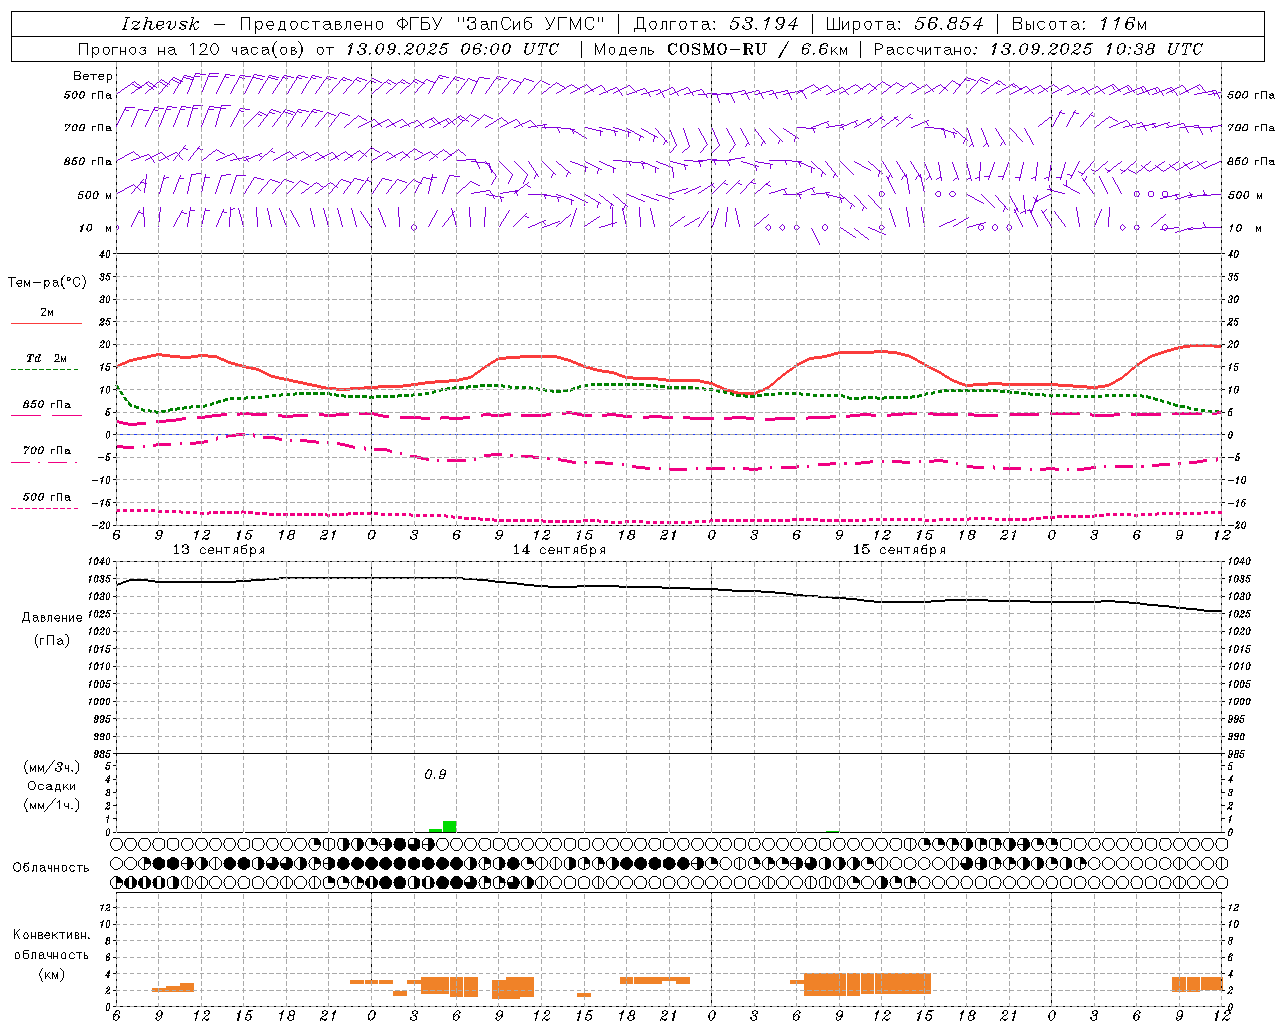
Task: Select the Тем-ра(°C) temperature axis title
Action: pyautogui.click(x=47, y=283)
